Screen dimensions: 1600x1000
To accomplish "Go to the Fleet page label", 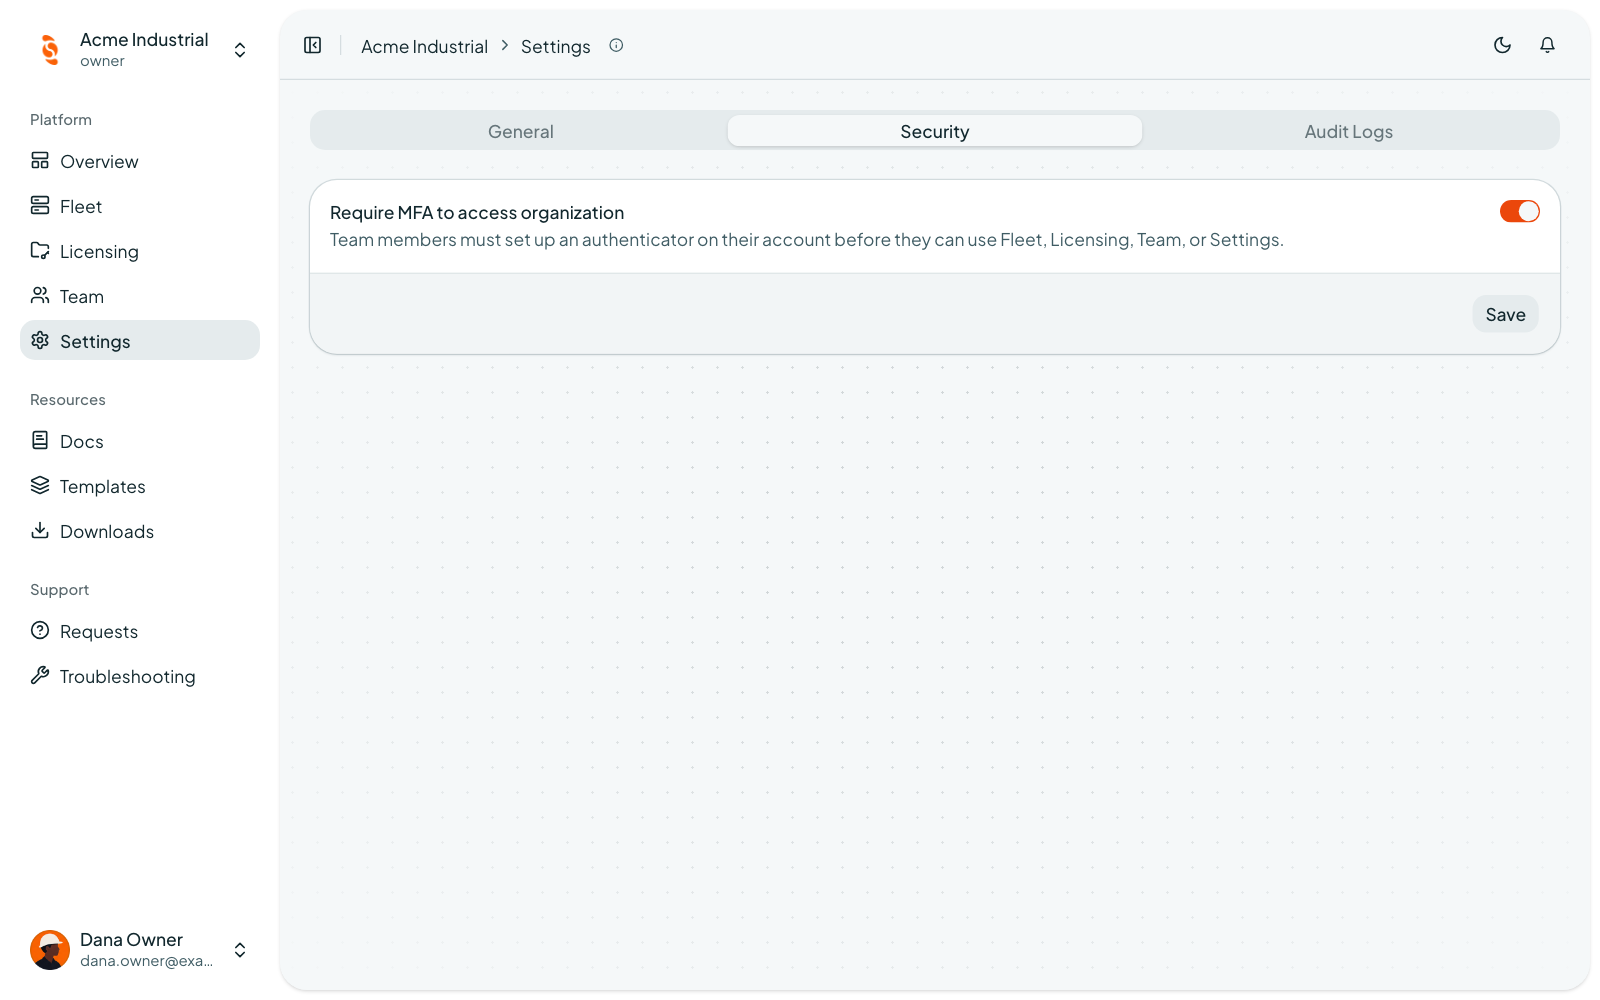I will coord(81,206).
